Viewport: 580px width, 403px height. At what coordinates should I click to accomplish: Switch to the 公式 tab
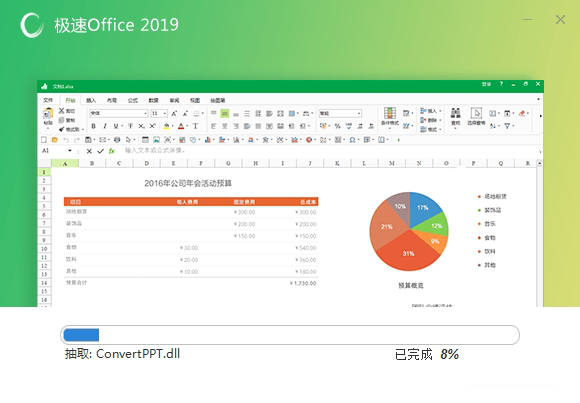(132, 100)
